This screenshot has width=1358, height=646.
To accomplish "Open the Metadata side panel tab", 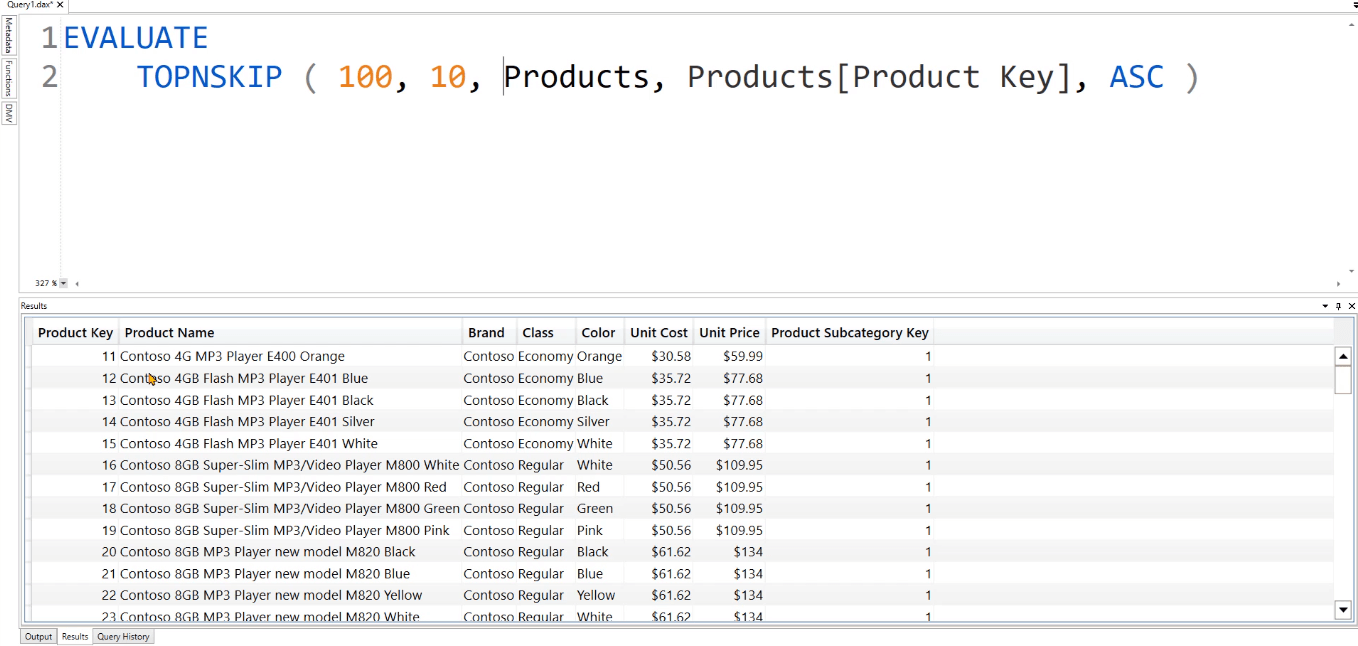I will tap(8, 35).
